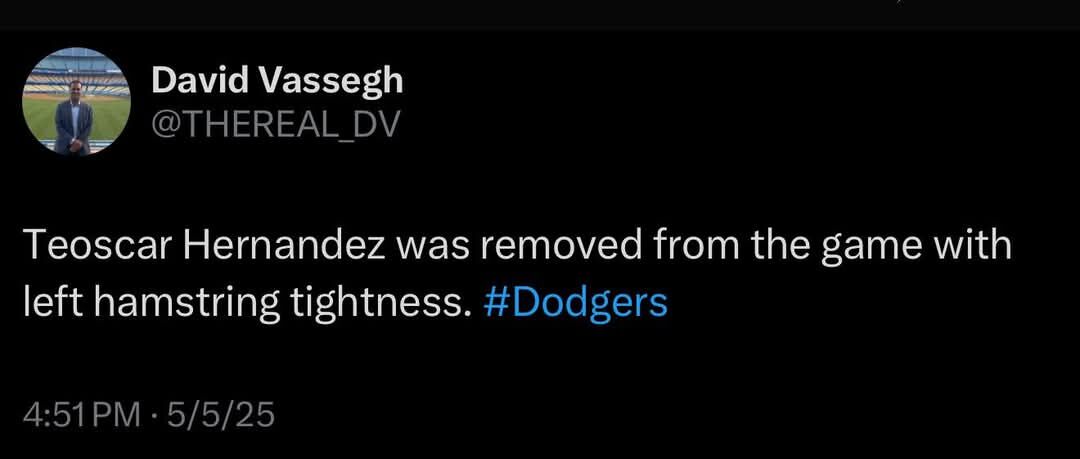Click the David Vassegh display name
The image size is (1080, 459).
pyautogui.click(x=277, y=81)
